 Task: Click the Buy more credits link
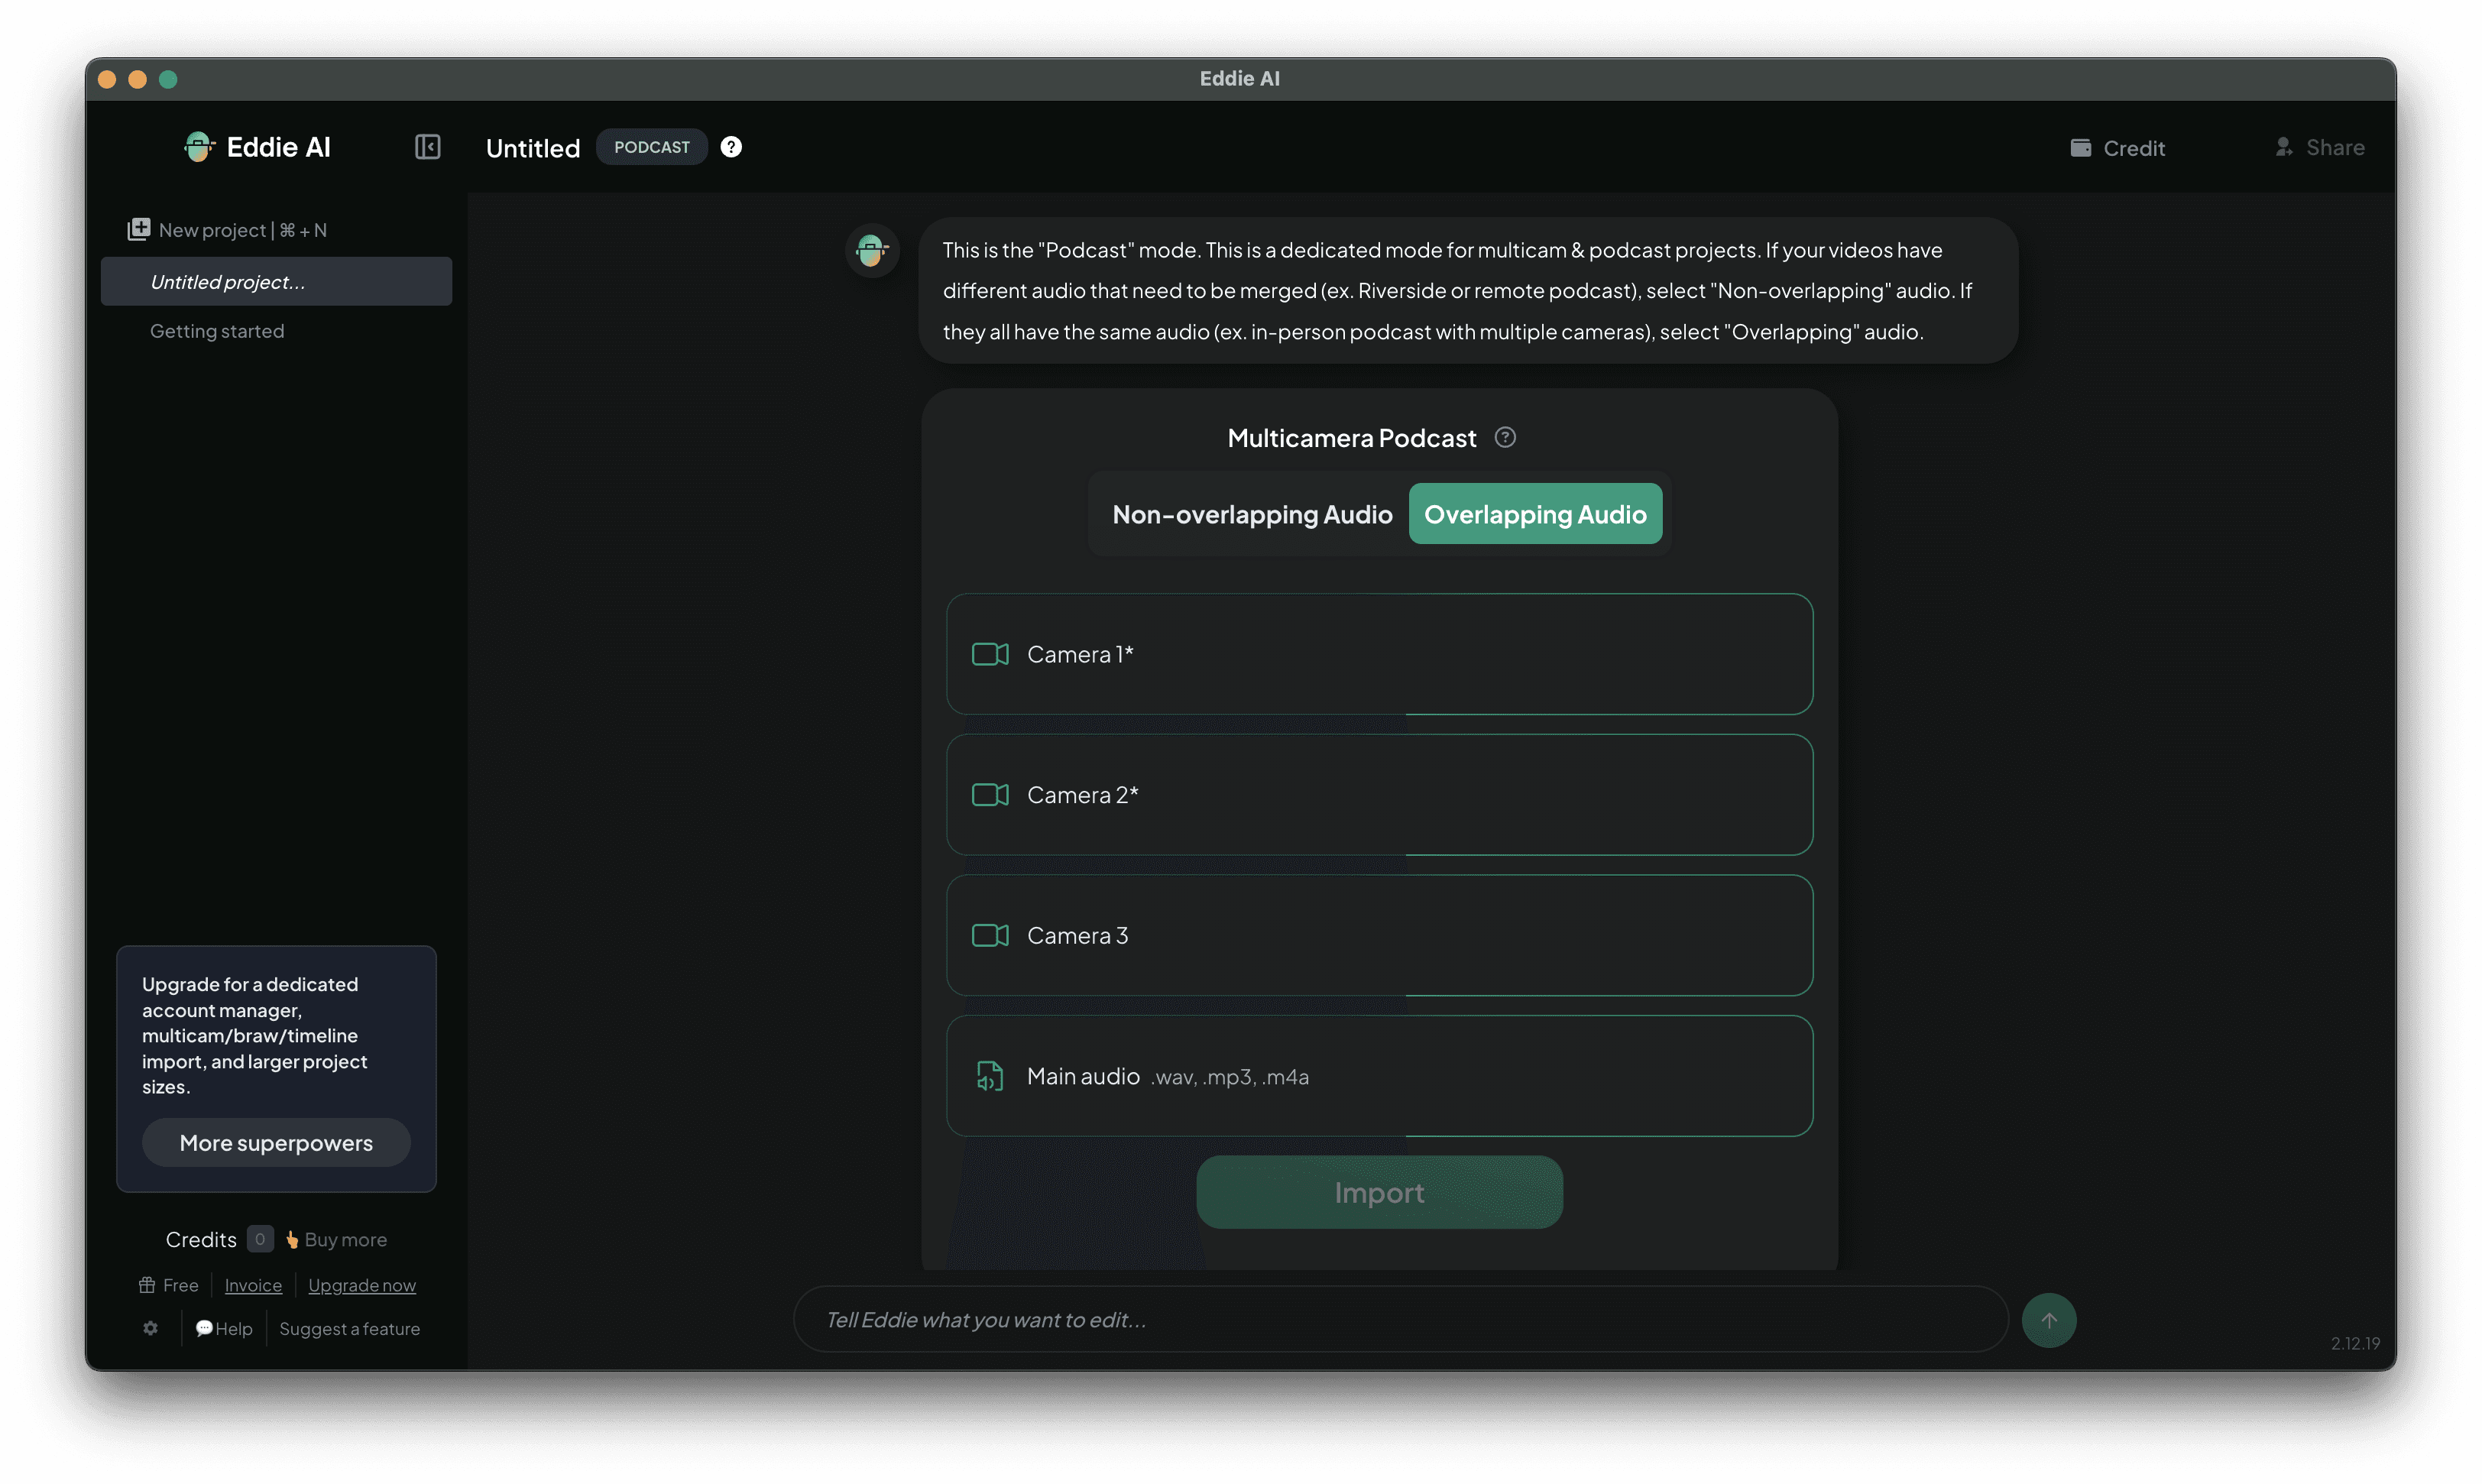346,1240
